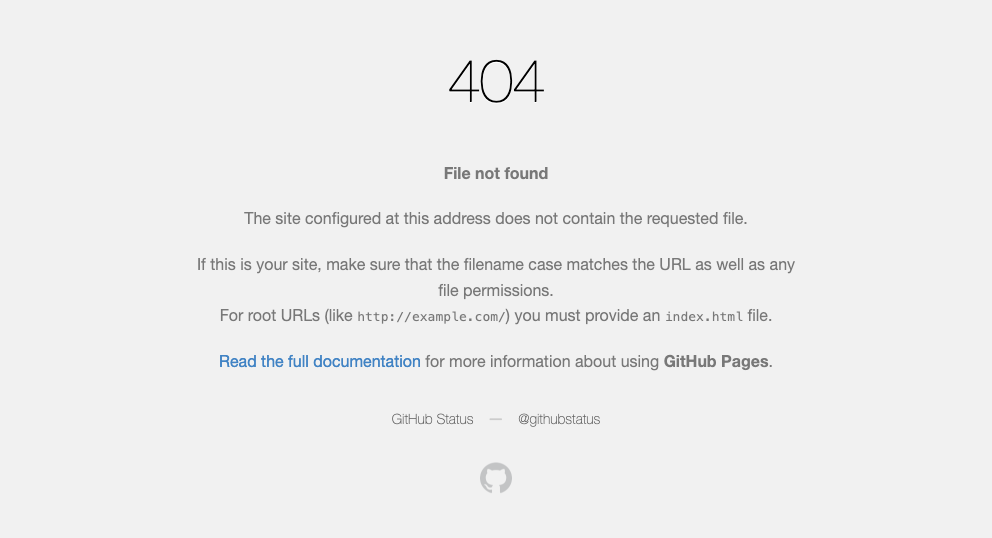992x538 pixels.
Task: Open the Read the full documentation link
Action: [x=319, y=361]
